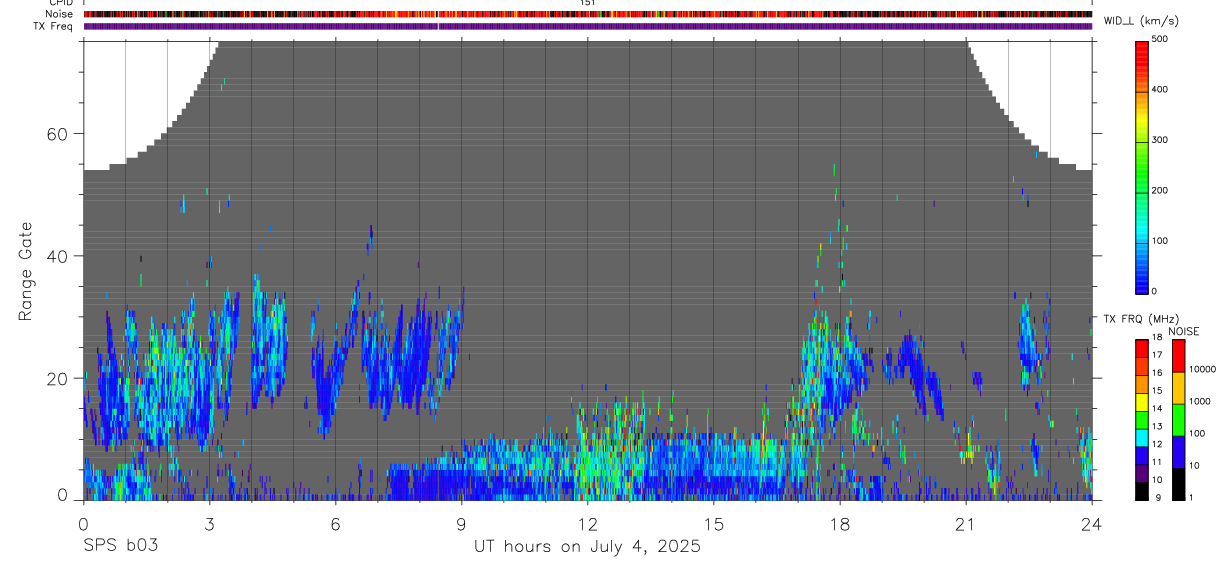The width and height of the screenshot is (1228, 567).
Task: Click the green swatch in NOISE legend
Action: coord(1179,420)
